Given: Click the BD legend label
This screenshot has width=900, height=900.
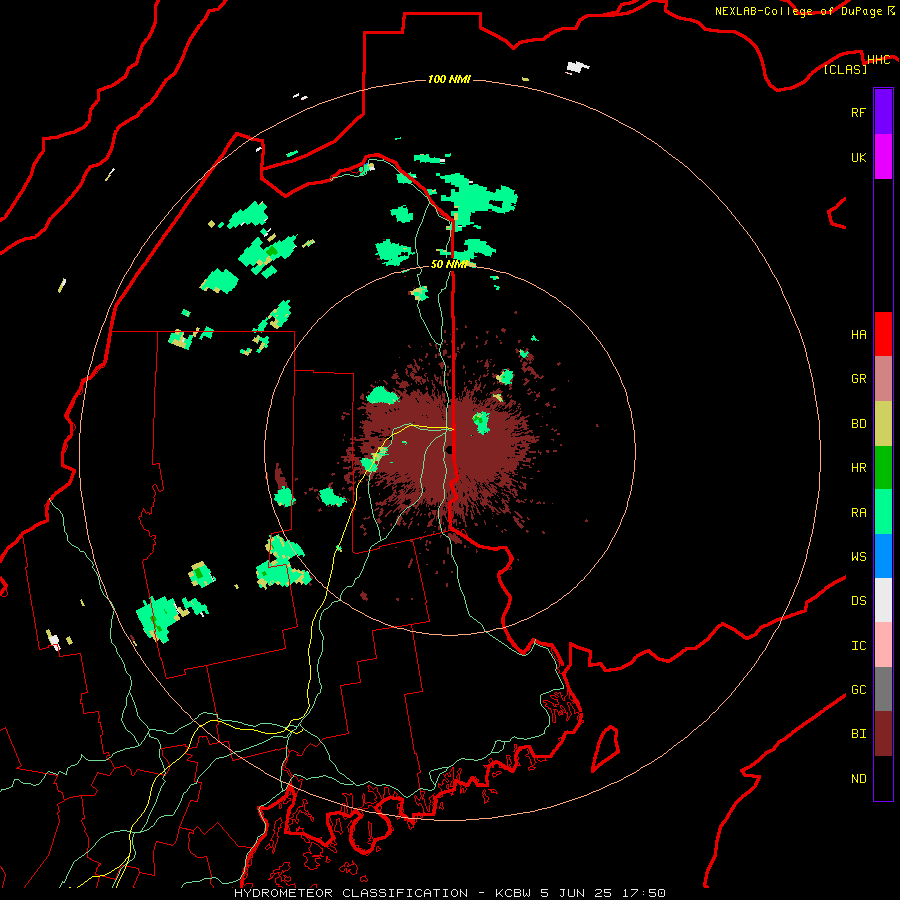Looking at the screenshot, I should pos(858,424).
